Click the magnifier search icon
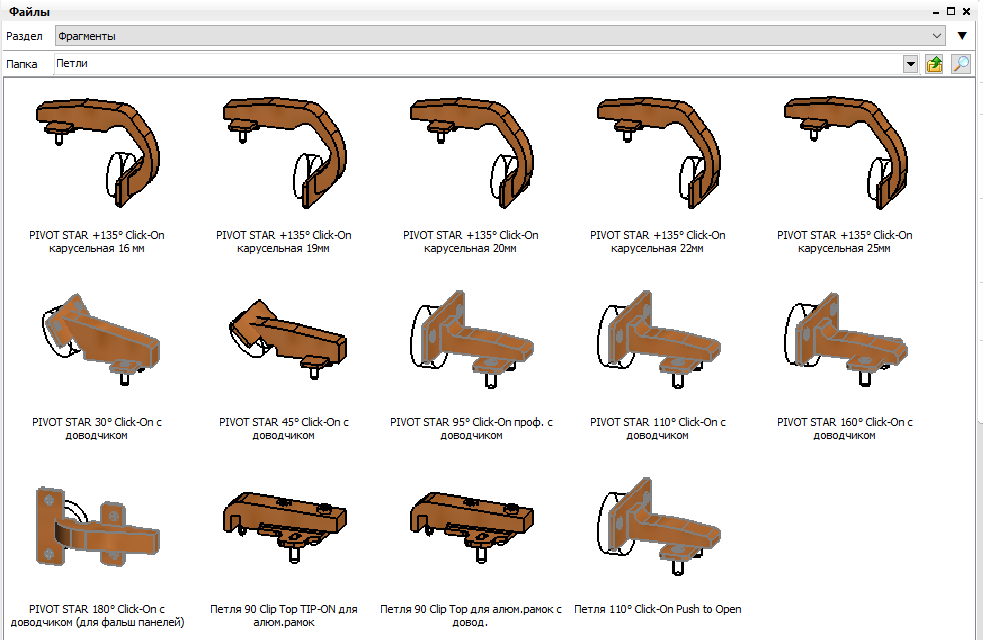Screen dimensions: 983x640 click(961, 64)
